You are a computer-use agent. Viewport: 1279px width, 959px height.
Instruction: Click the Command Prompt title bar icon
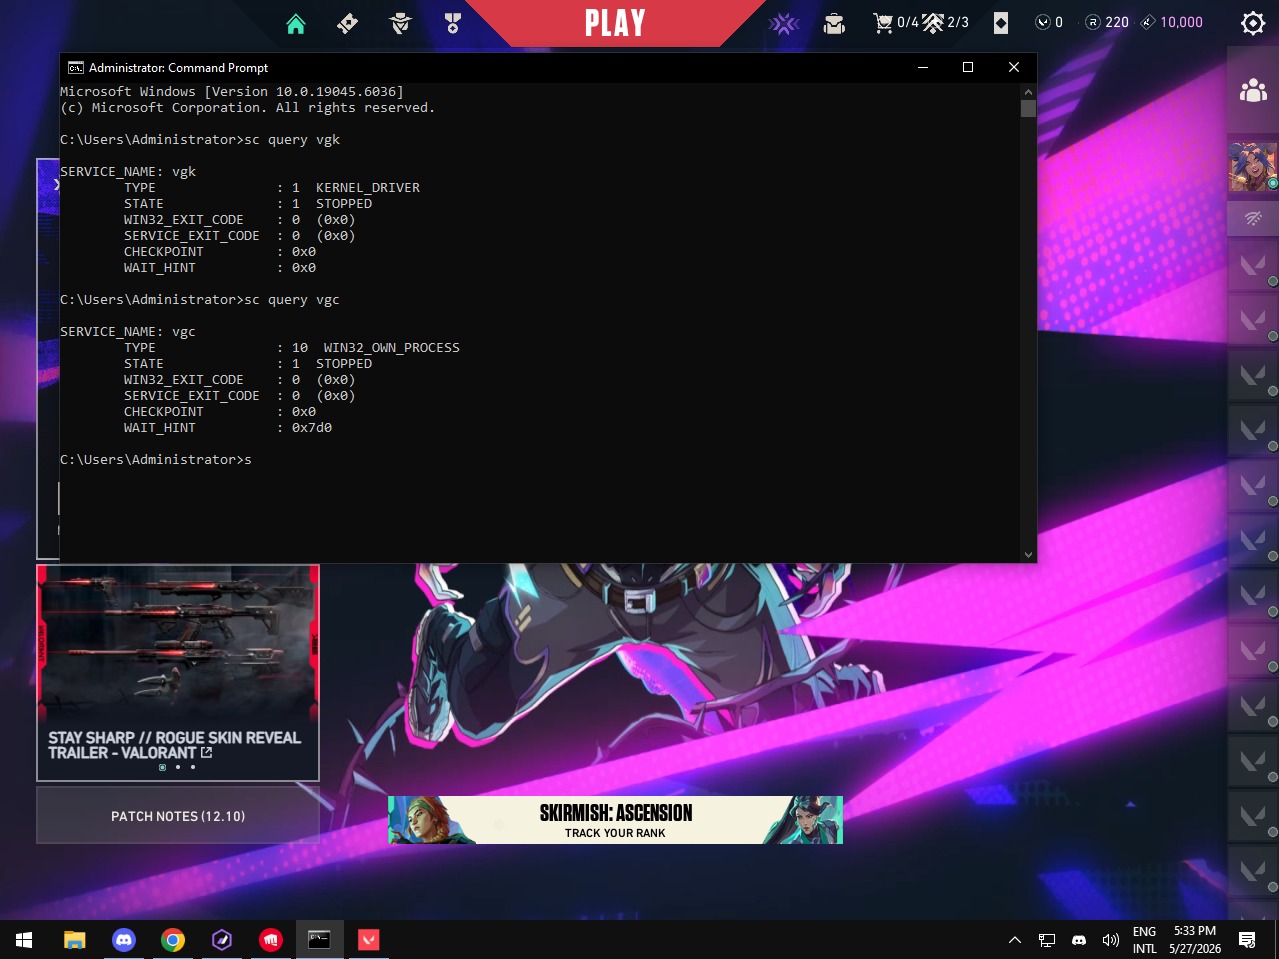76,67
